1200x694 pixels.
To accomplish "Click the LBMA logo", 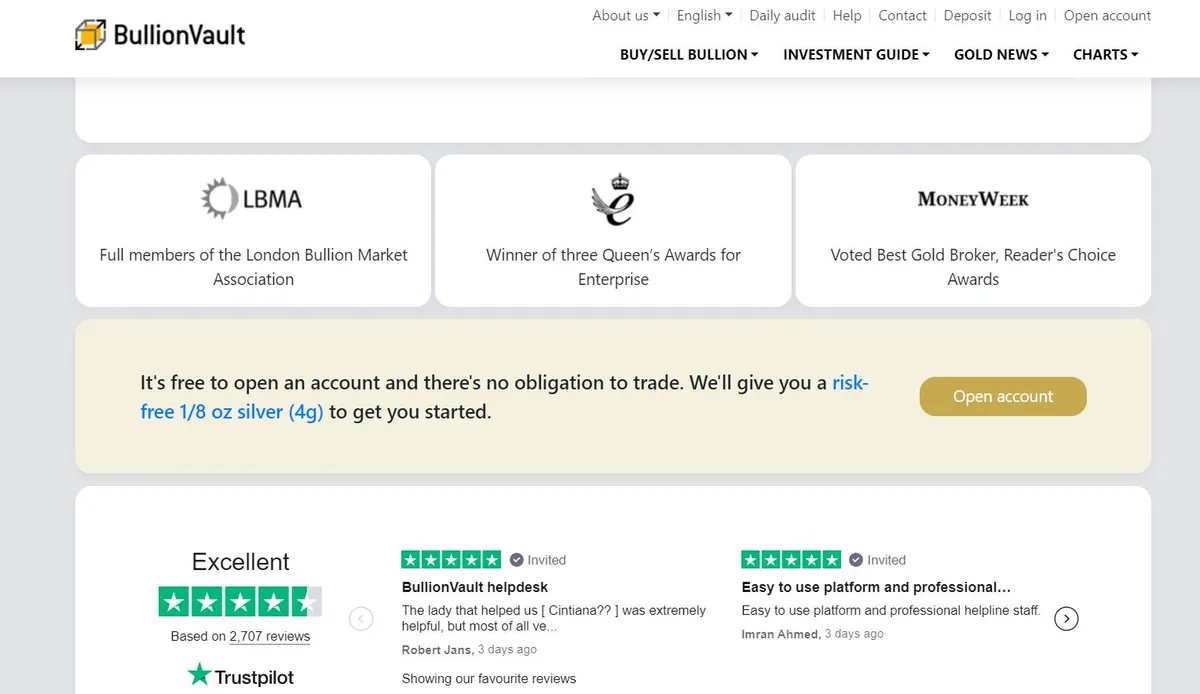I will coord(252,199).
